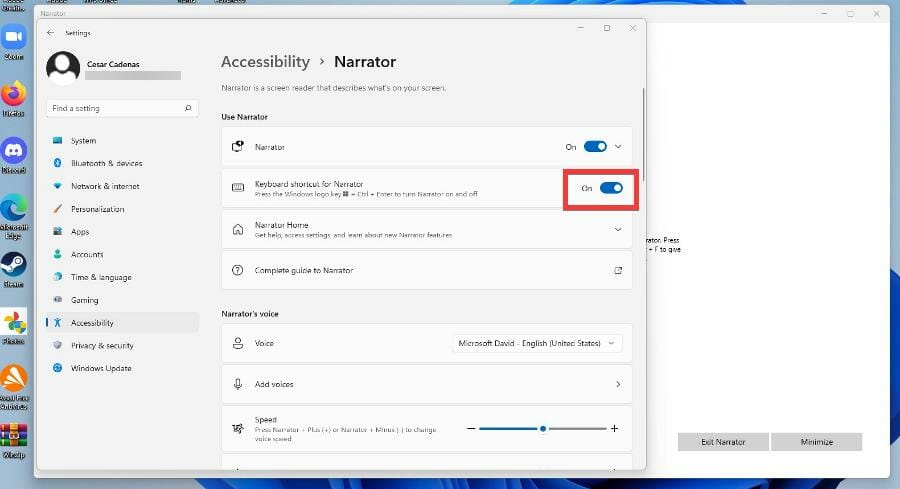Decrease voice speed with minus button
Viewport: 900px width, 489px height.
(471, 429)
